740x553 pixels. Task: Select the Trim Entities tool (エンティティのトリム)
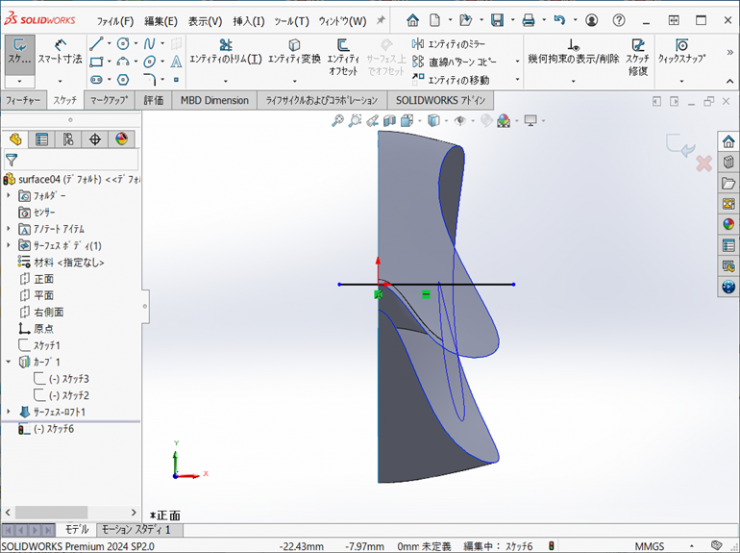click(225, 52)
